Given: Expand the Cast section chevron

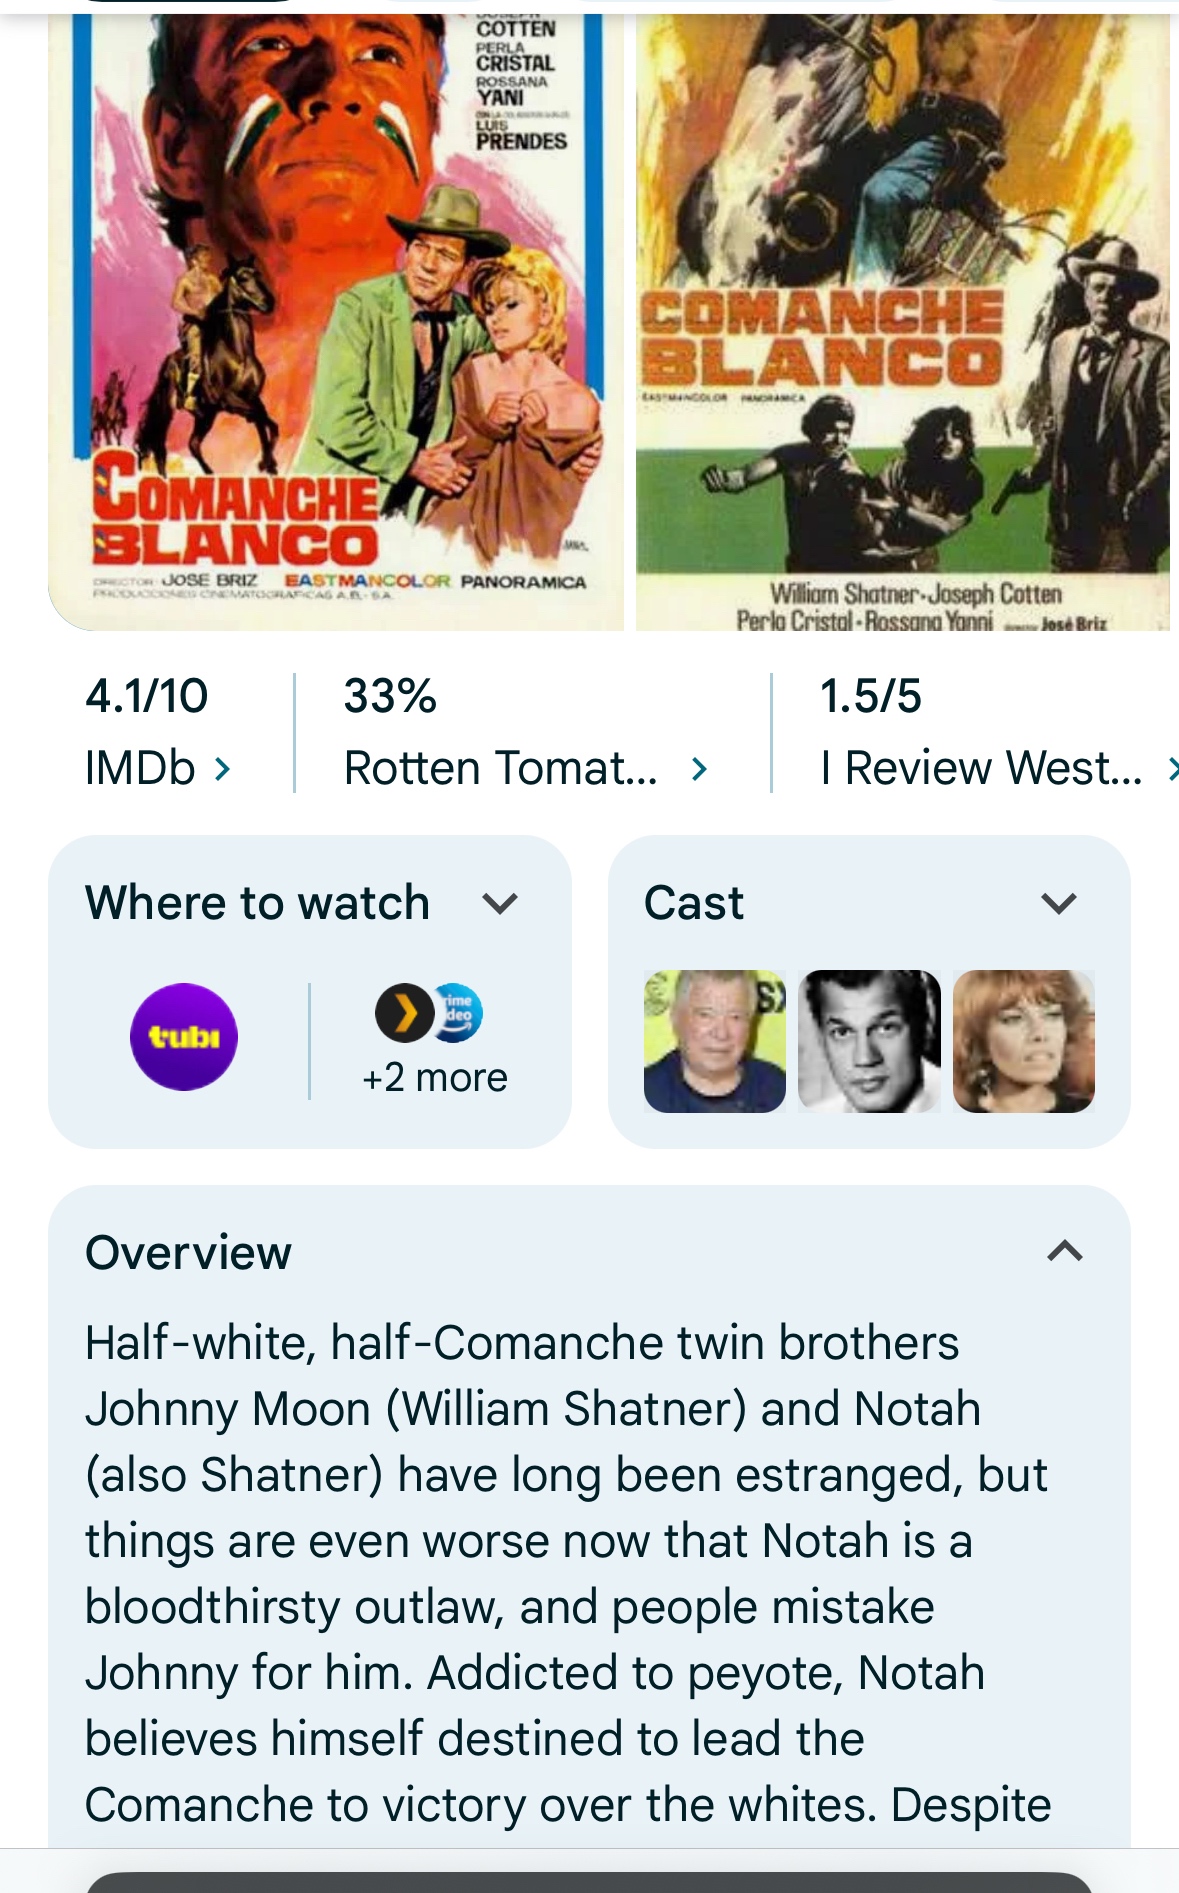Looking at the screenshot, I should coord(1058,904).
